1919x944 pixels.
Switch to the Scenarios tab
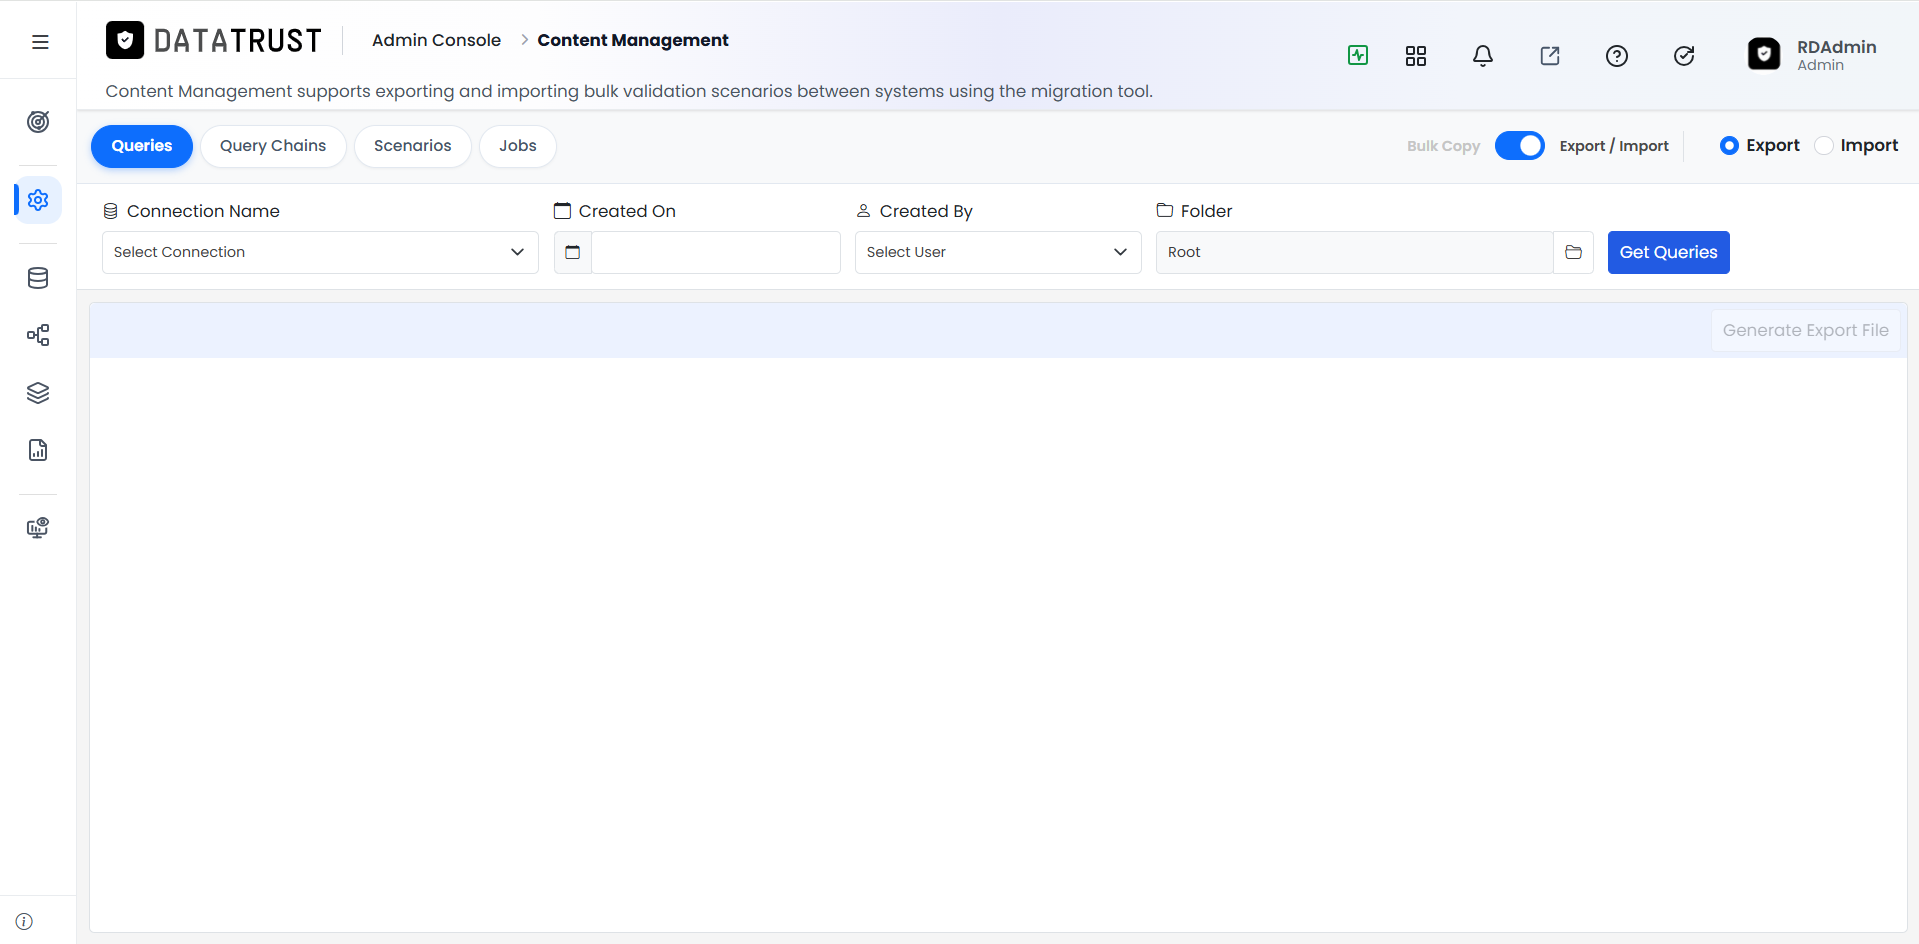413,146
